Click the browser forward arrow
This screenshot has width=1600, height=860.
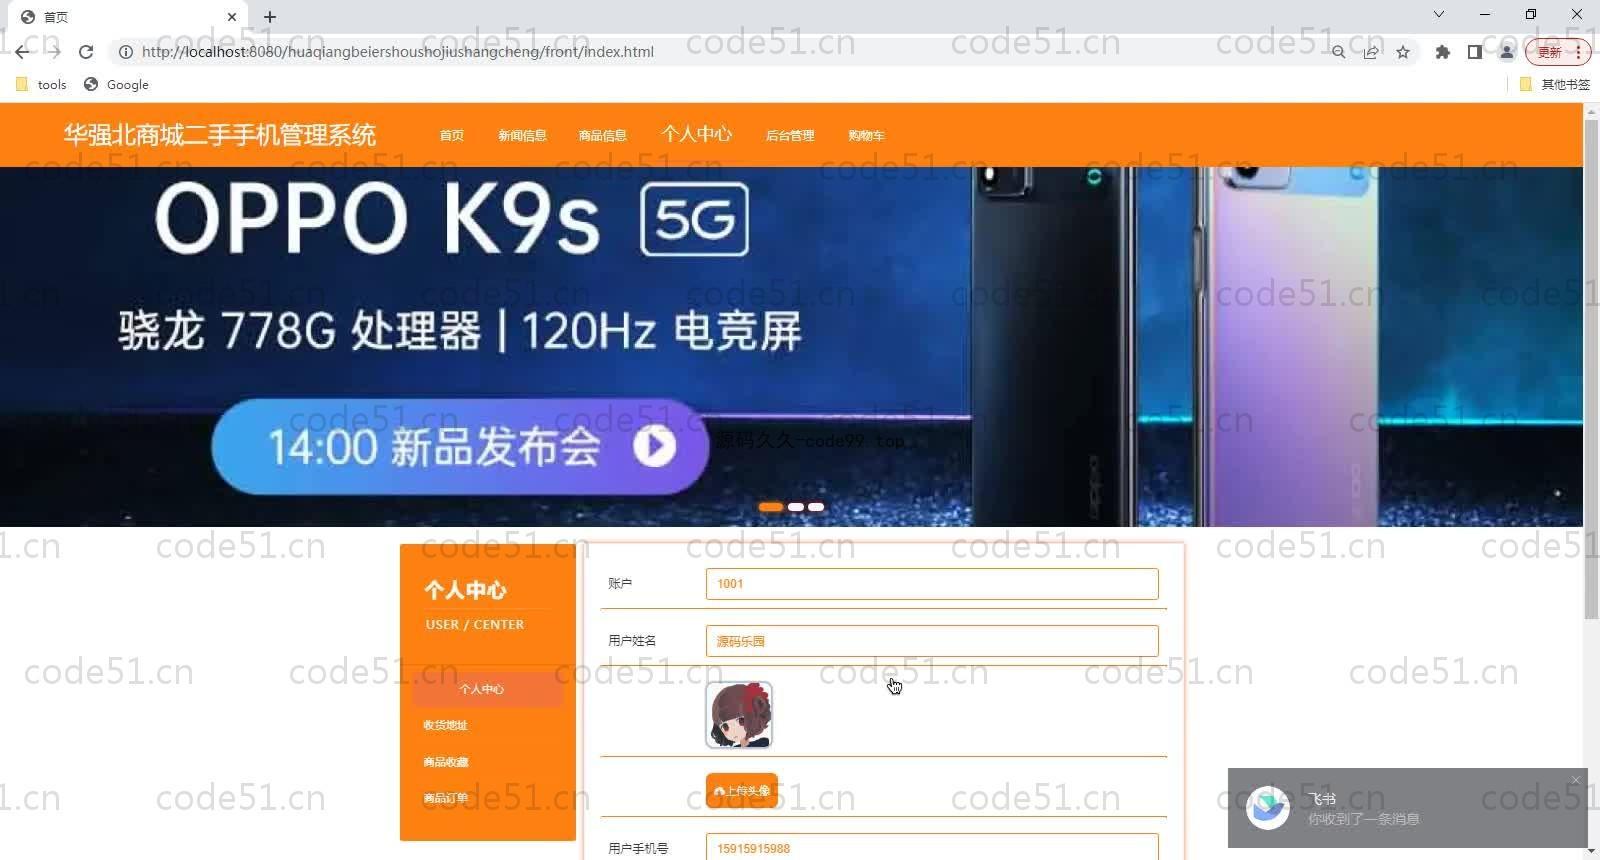[x=54, y=52]
